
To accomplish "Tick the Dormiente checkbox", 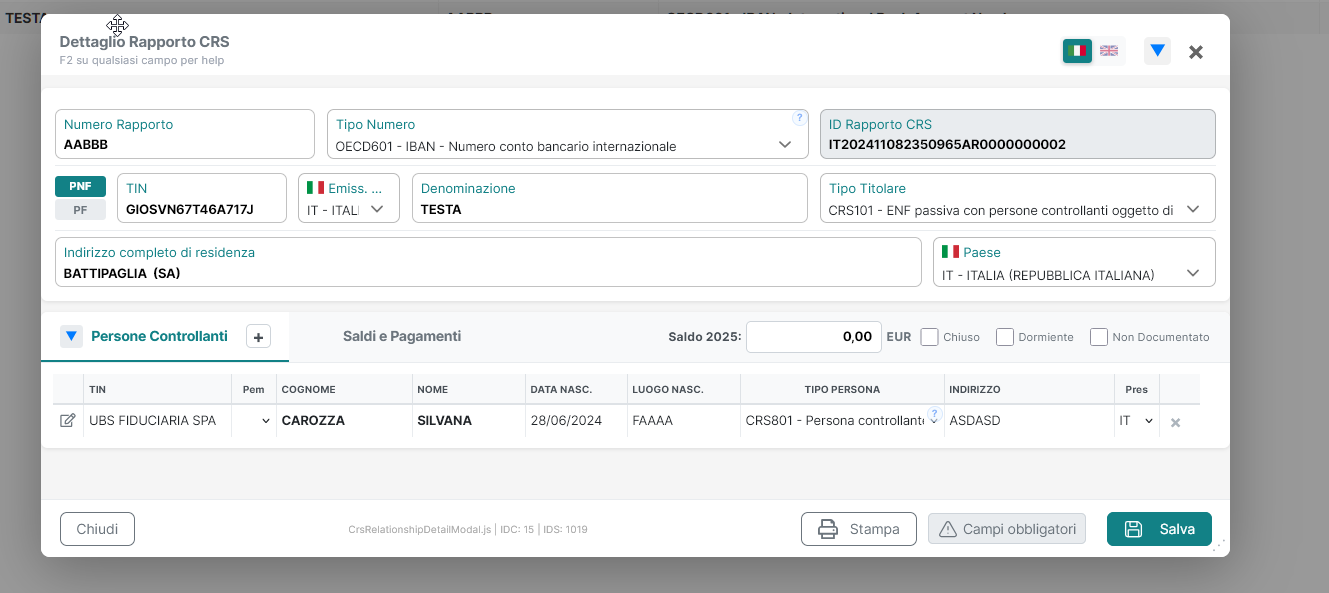I will coord(1005,337).
